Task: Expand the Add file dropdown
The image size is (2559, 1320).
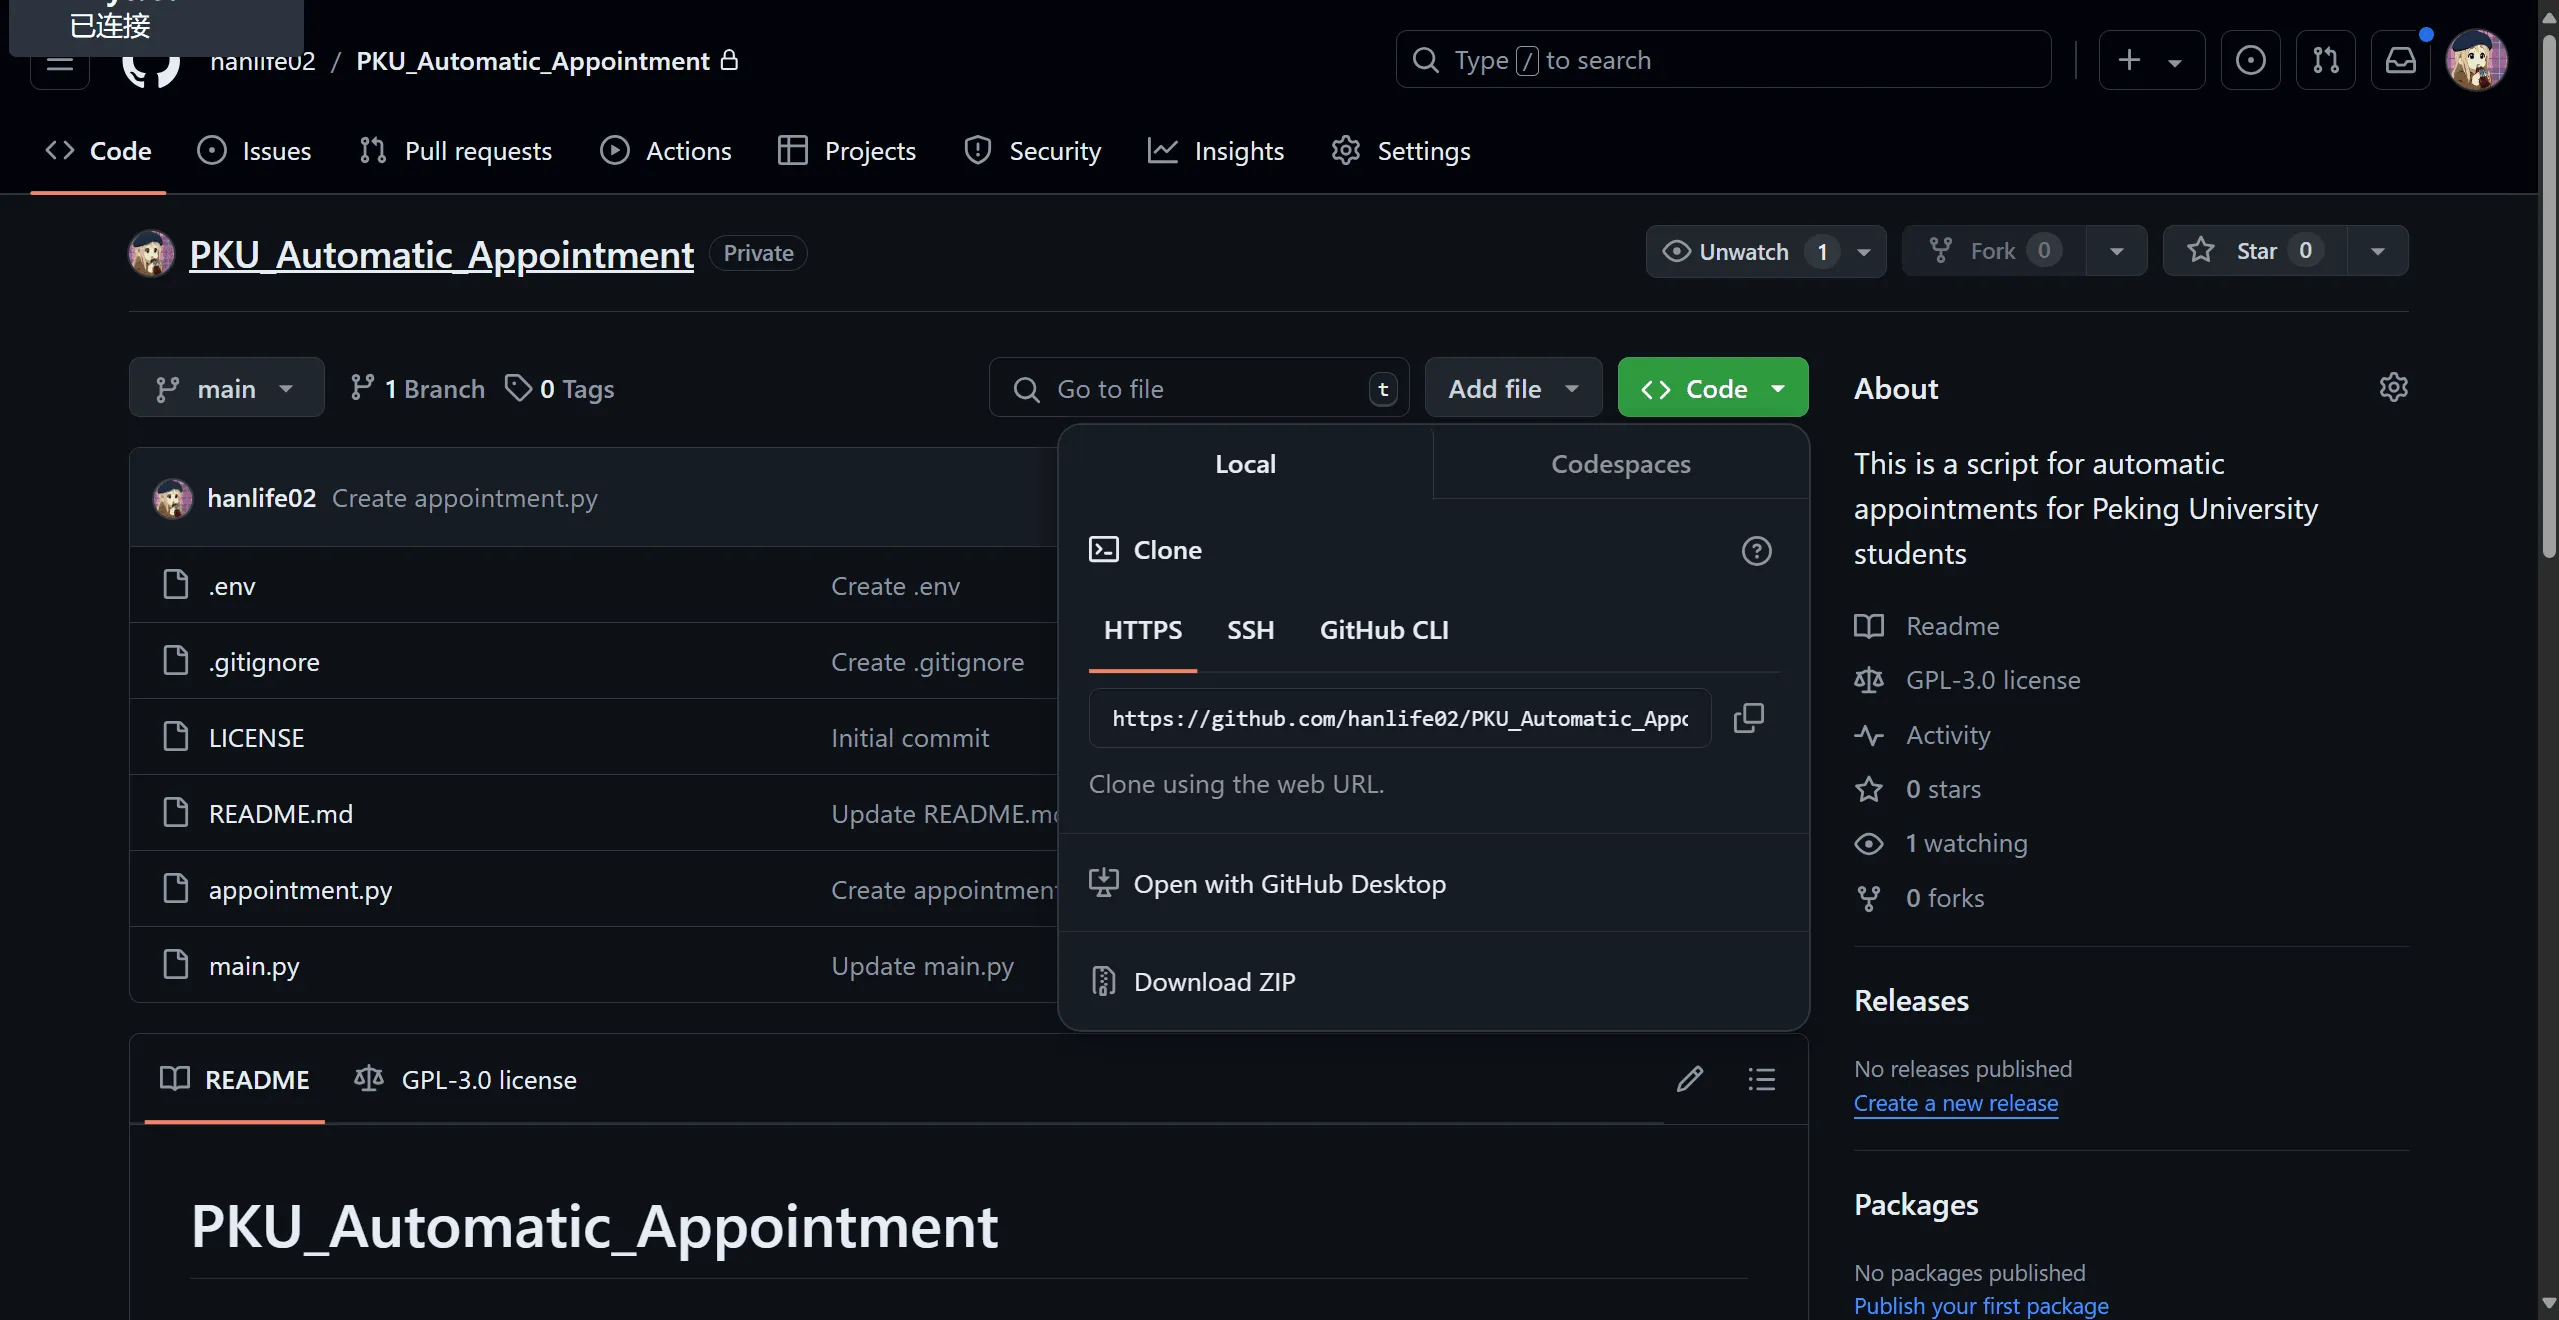Action: (x=1513, y=388)
